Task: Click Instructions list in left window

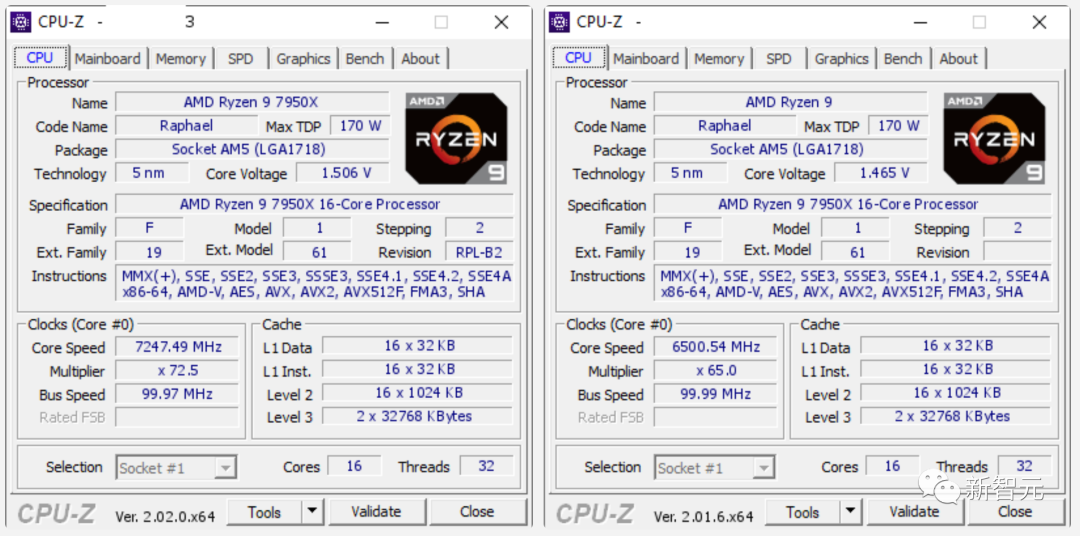Action: pos(315,284)
